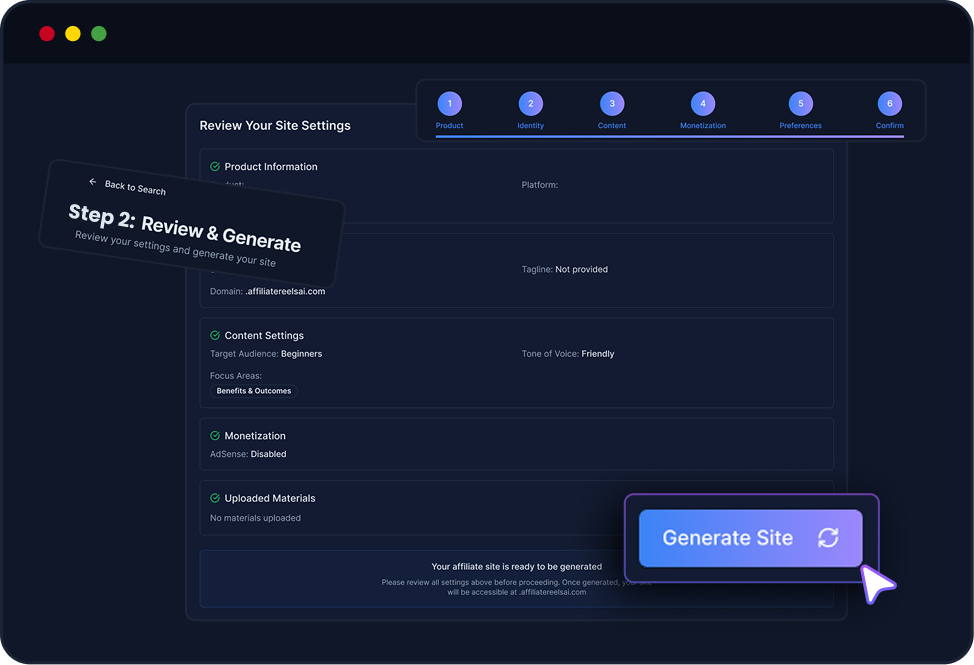The height and width of the screenshot is (665, 974).
Task: Click the refresh icon in Generate Site
Action: click(x=828, y=538)
